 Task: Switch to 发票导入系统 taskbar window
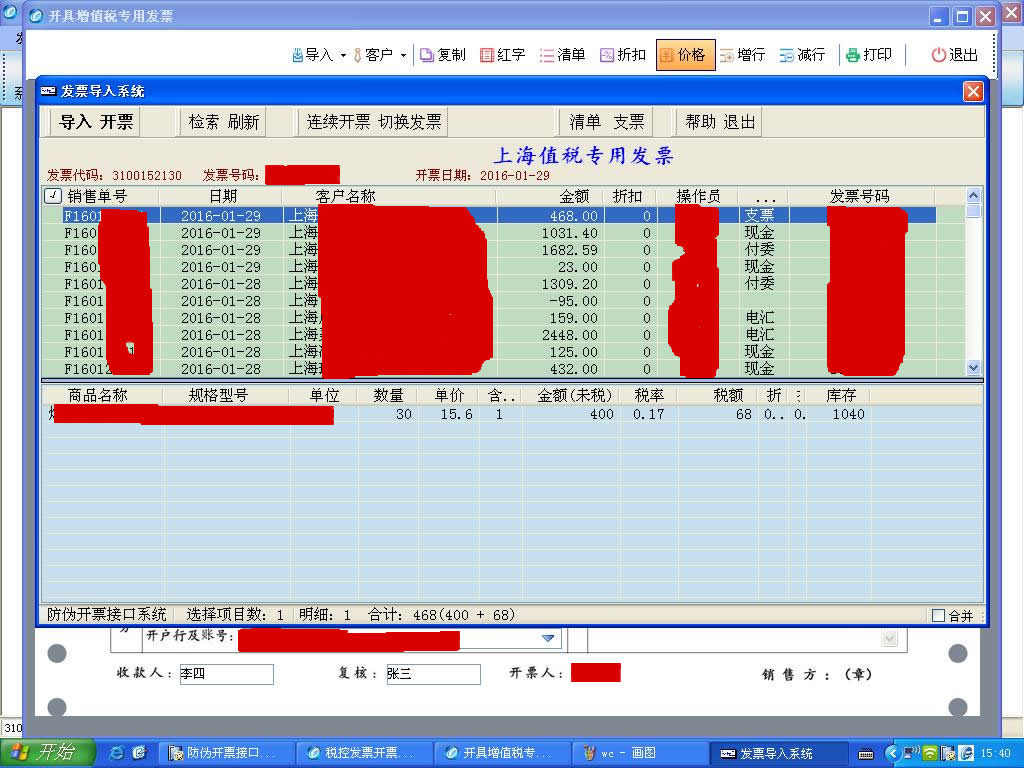click(777, 753)
